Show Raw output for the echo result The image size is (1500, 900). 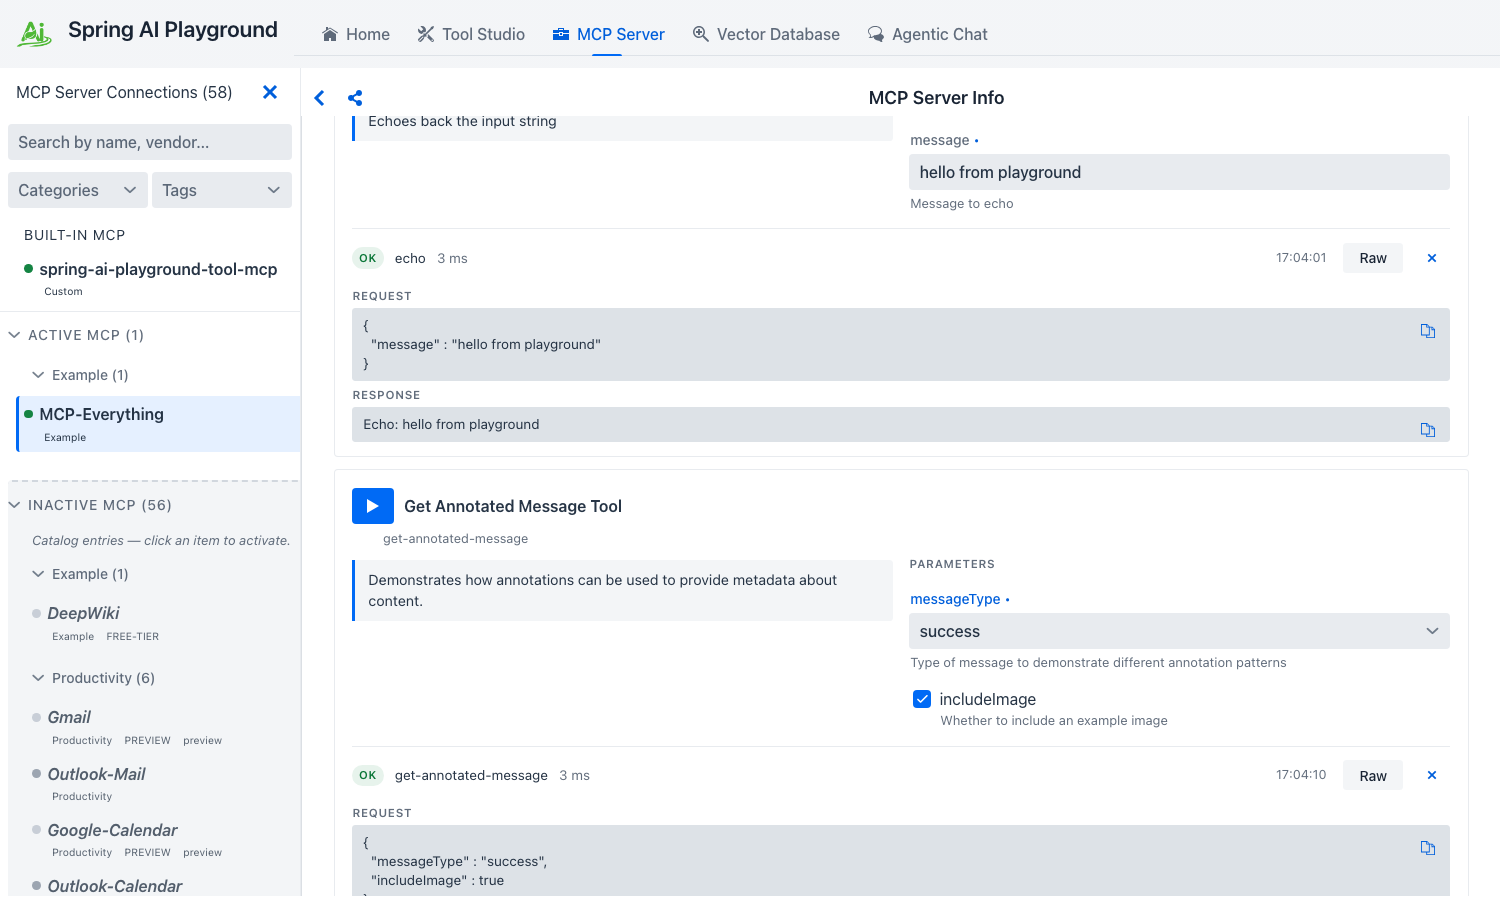click(x=1373, y=258)
